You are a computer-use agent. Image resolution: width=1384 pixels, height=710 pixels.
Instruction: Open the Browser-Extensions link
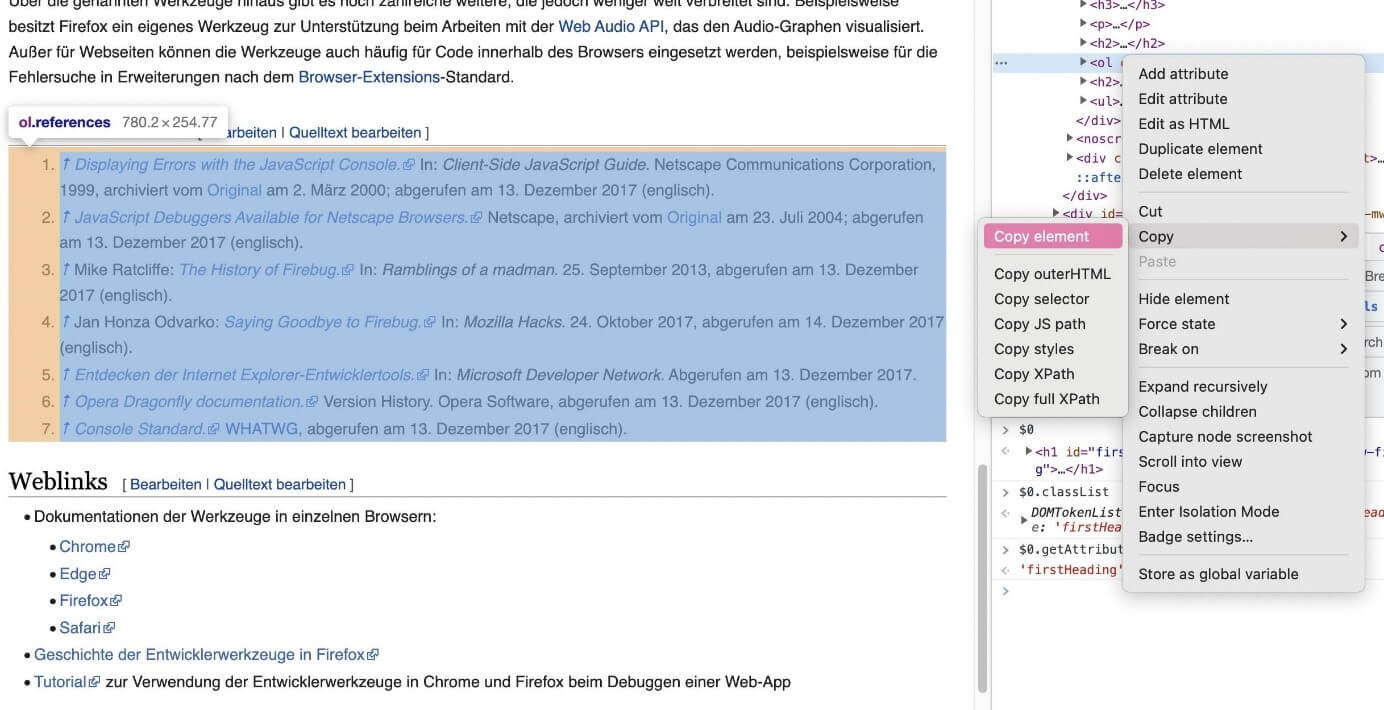click(x=369, y=76)
